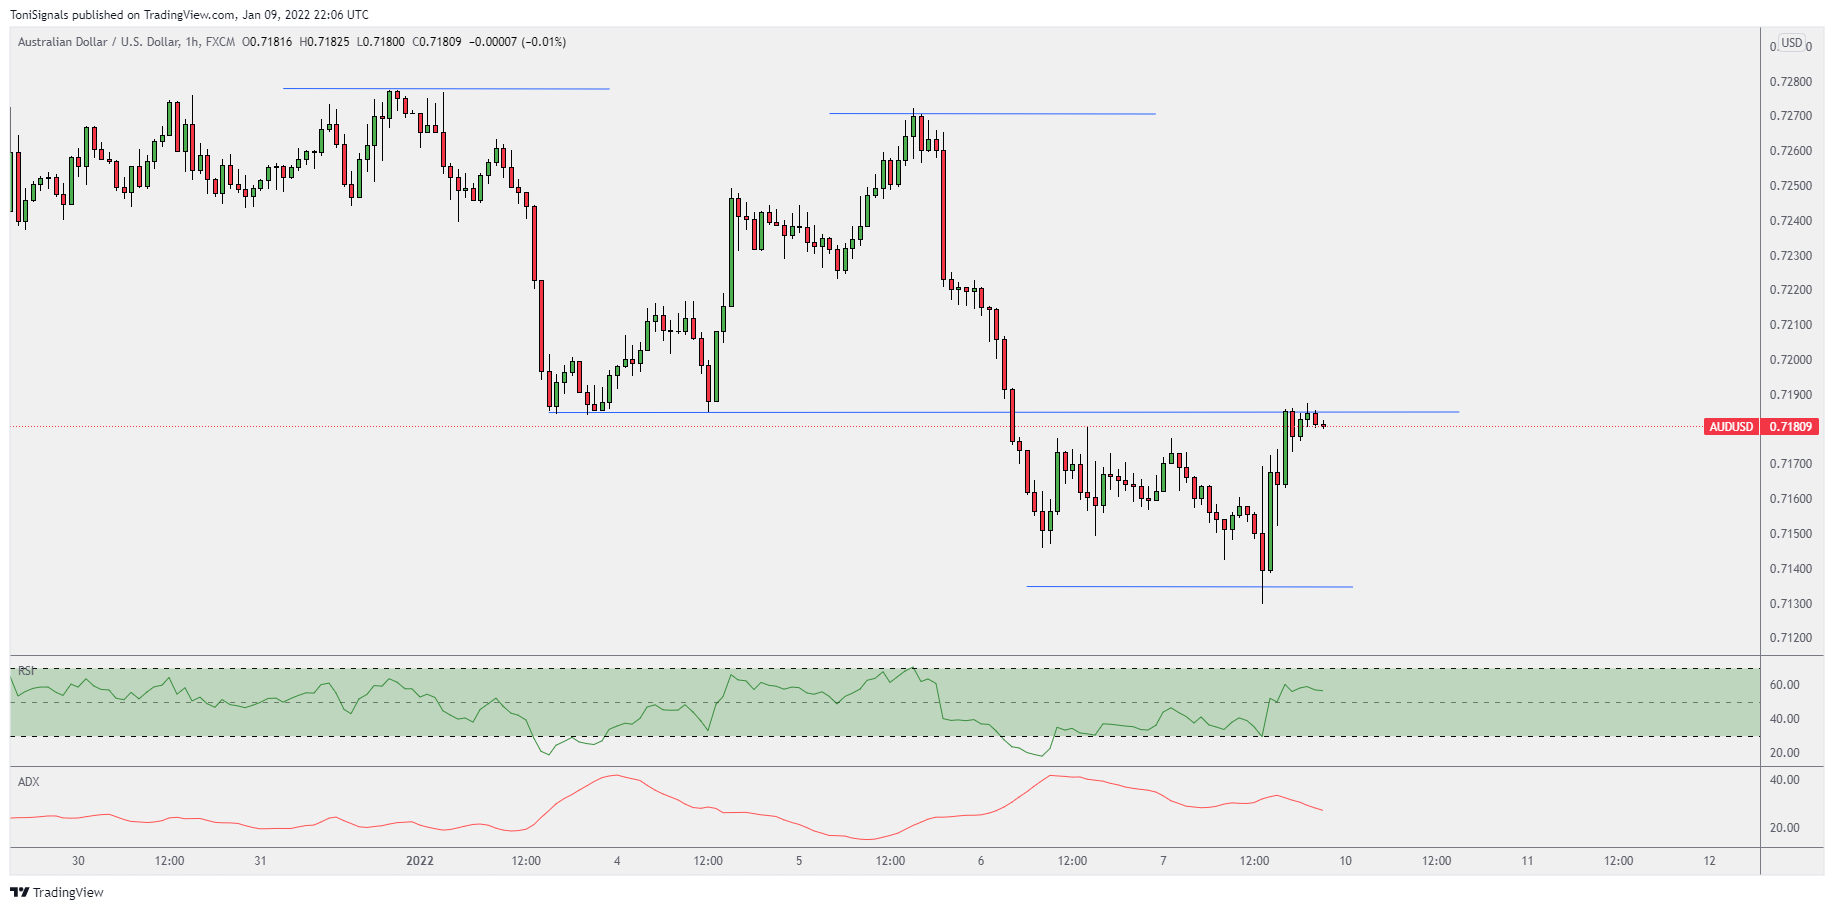
Task: Click the TradingView logo icon
Action: coord(19,892)
